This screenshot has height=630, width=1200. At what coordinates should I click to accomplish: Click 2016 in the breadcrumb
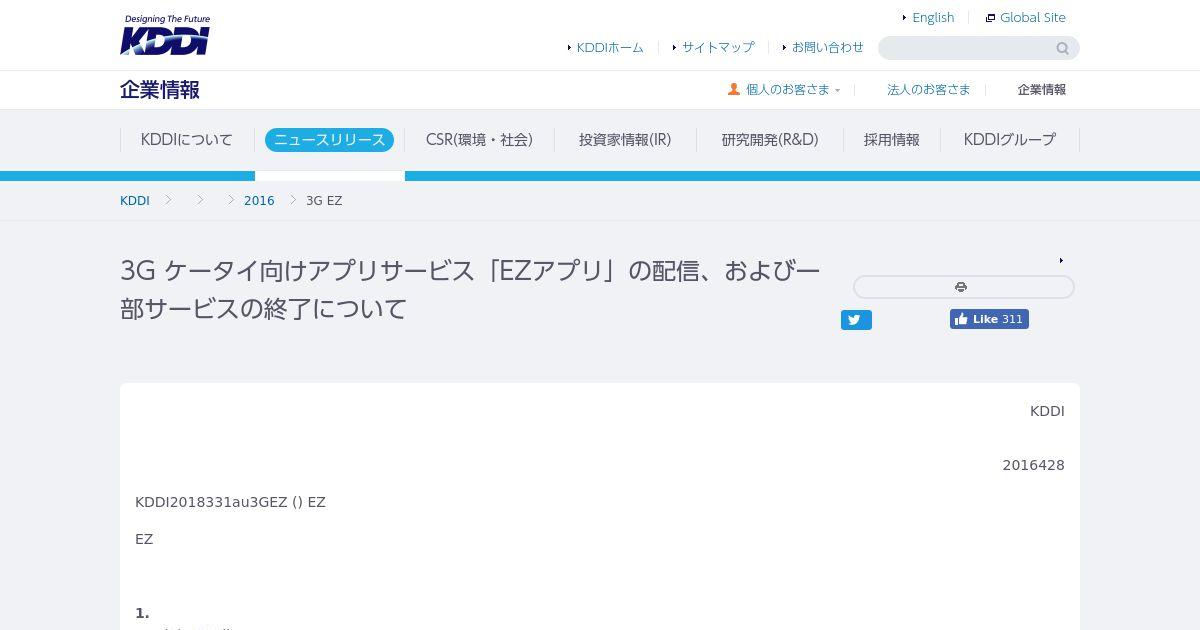(259, 201)
